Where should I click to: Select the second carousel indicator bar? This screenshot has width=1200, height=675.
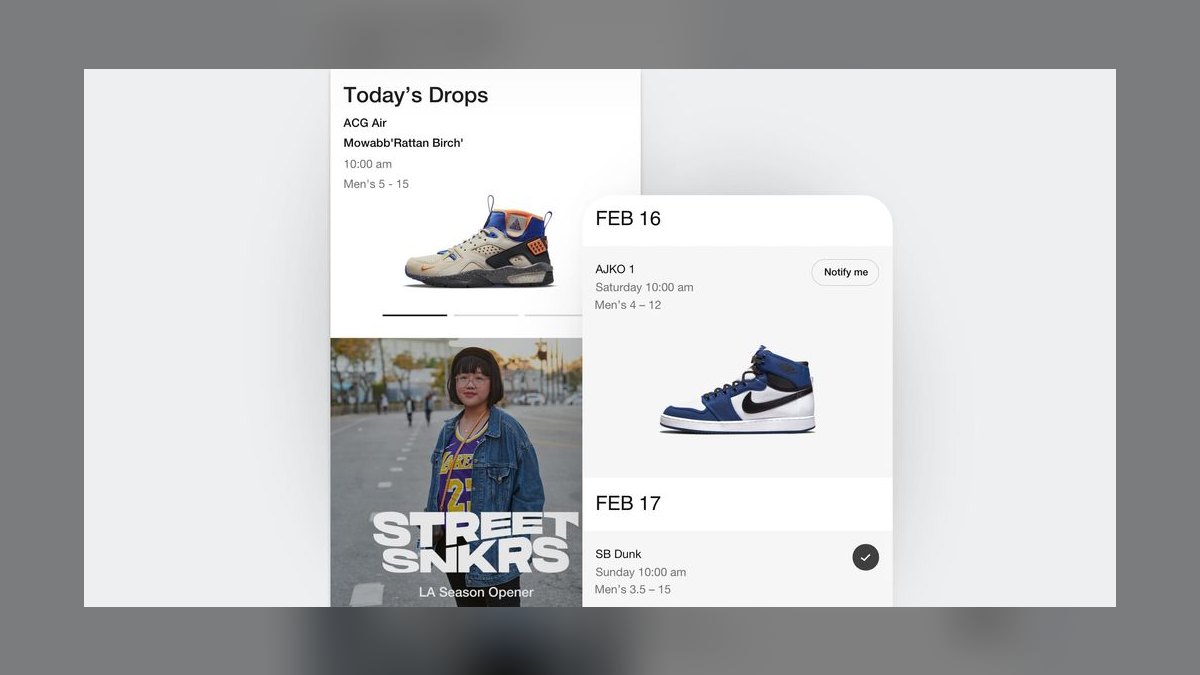[486, 315]
